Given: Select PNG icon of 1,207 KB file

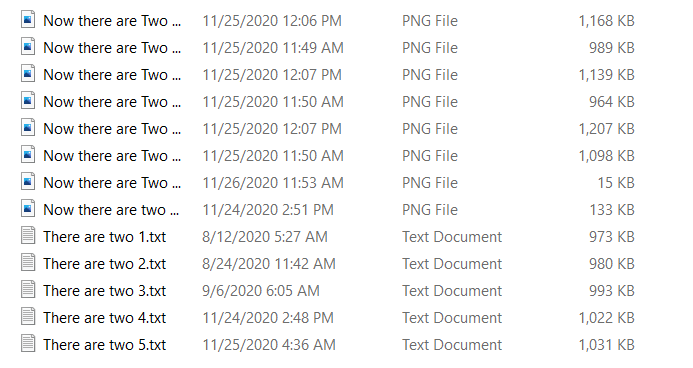Looking at the screenshot, I should coord(28,128).
